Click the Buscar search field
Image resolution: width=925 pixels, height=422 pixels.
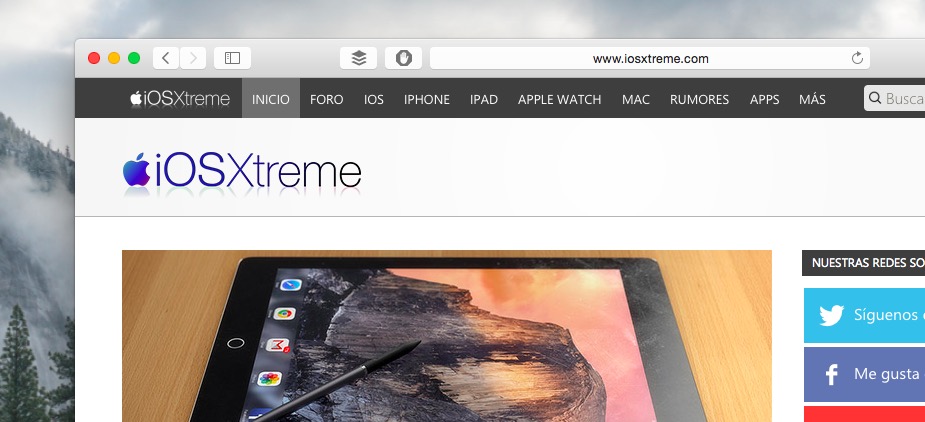[894, 98]
